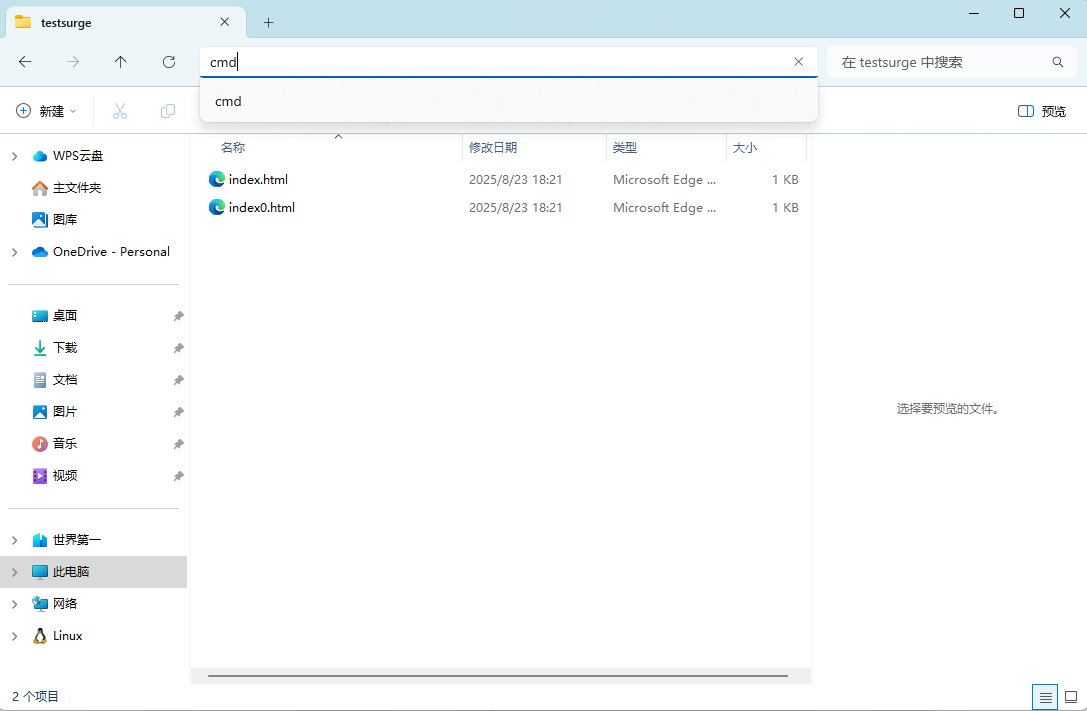Refresh the current folder view

click(x=169, y=62)
